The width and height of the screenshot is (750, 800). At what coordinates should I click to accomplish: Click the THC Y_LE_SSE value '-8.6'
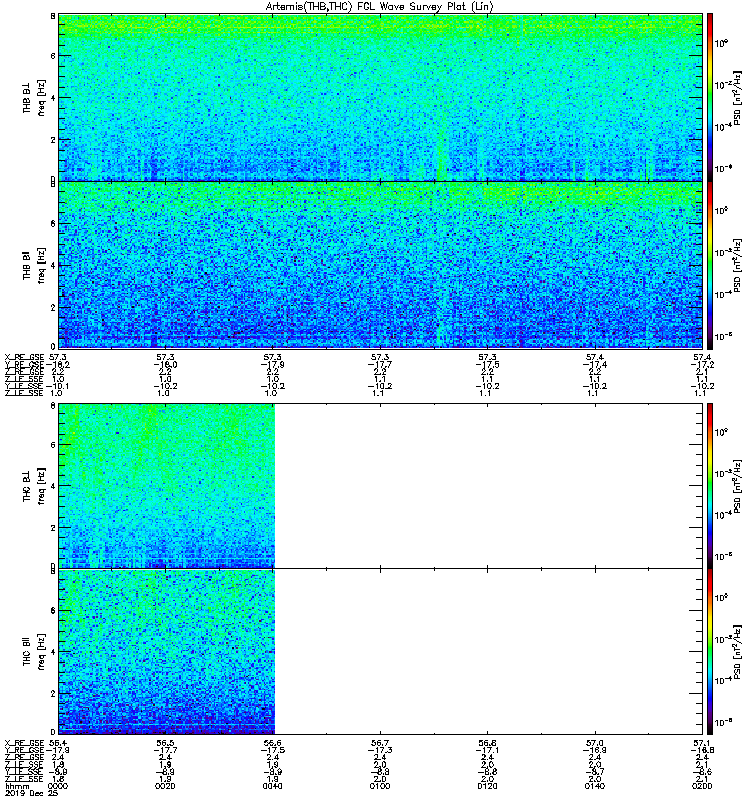pos(703,771)
